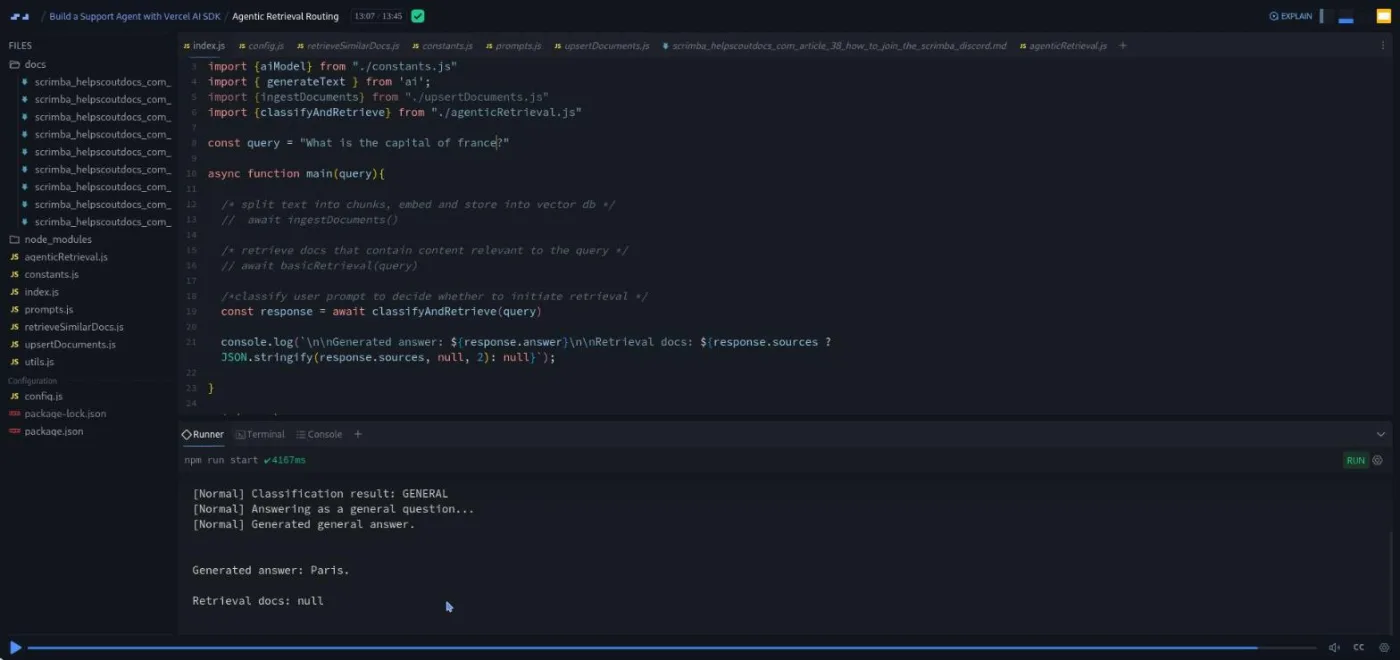This screenshot has width=1400, height=660.
Task: Click the JS icon beside utils.js
Action: 14,362
